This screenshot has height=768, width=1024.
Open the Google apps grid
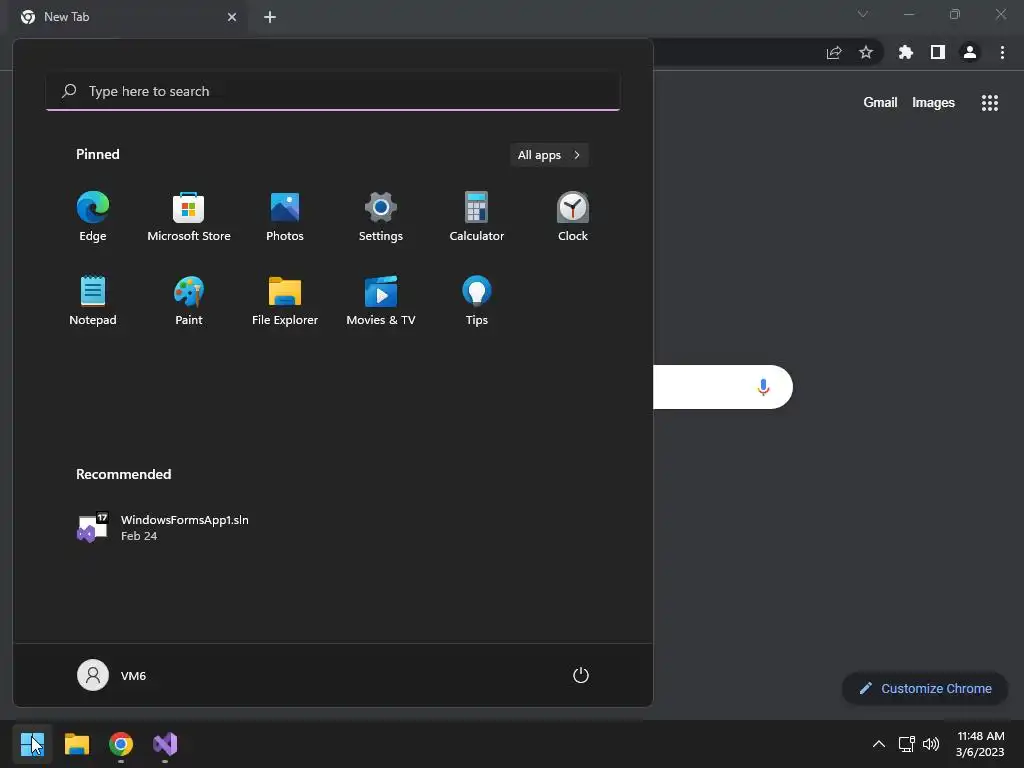click(990, 103)
